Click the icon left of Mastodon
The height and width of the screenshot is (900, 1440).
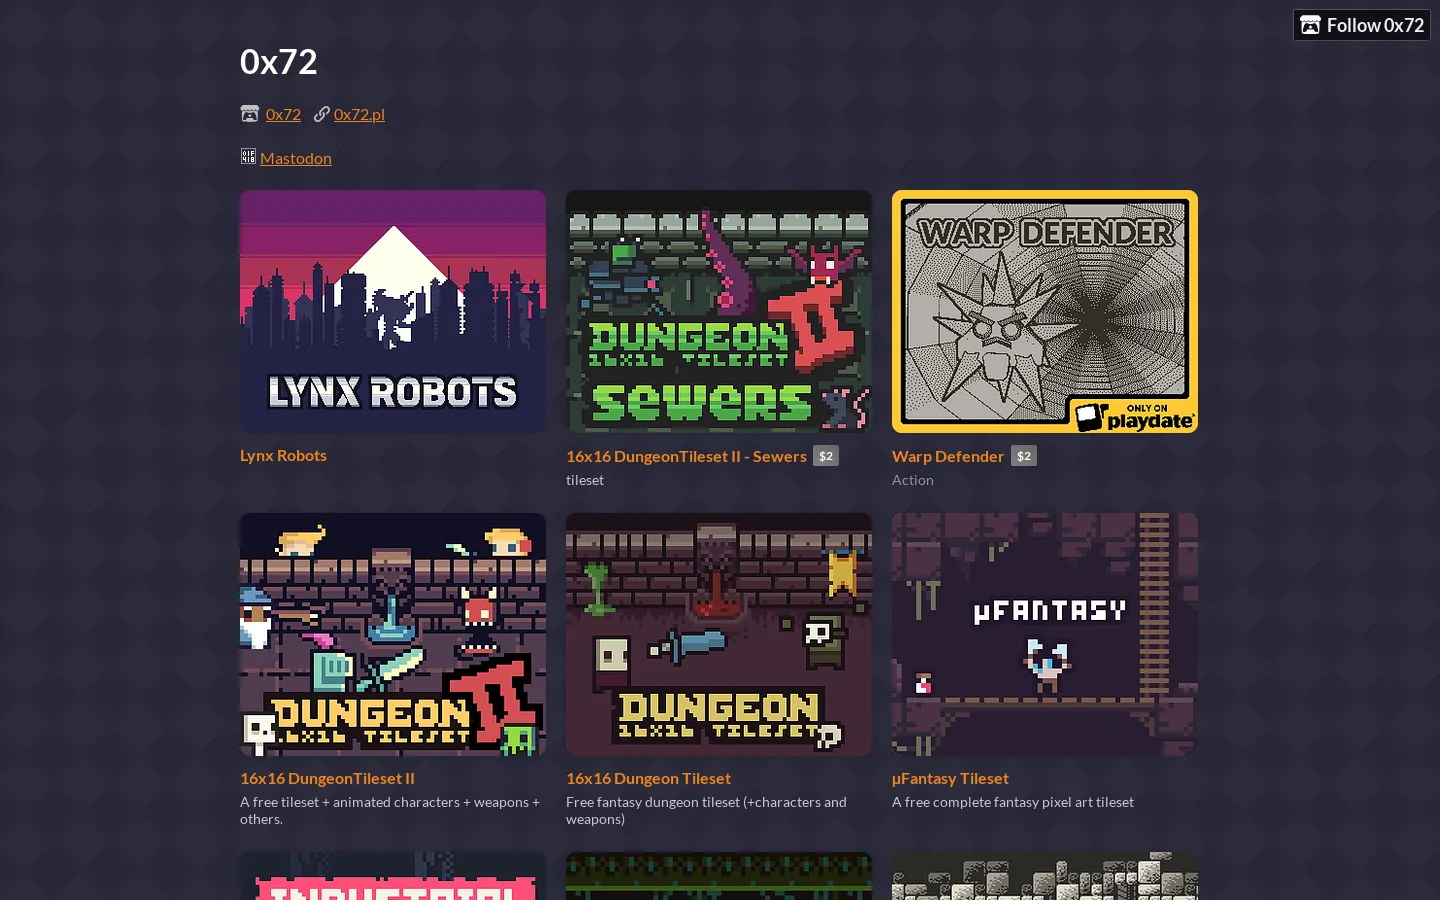(248, 156)
